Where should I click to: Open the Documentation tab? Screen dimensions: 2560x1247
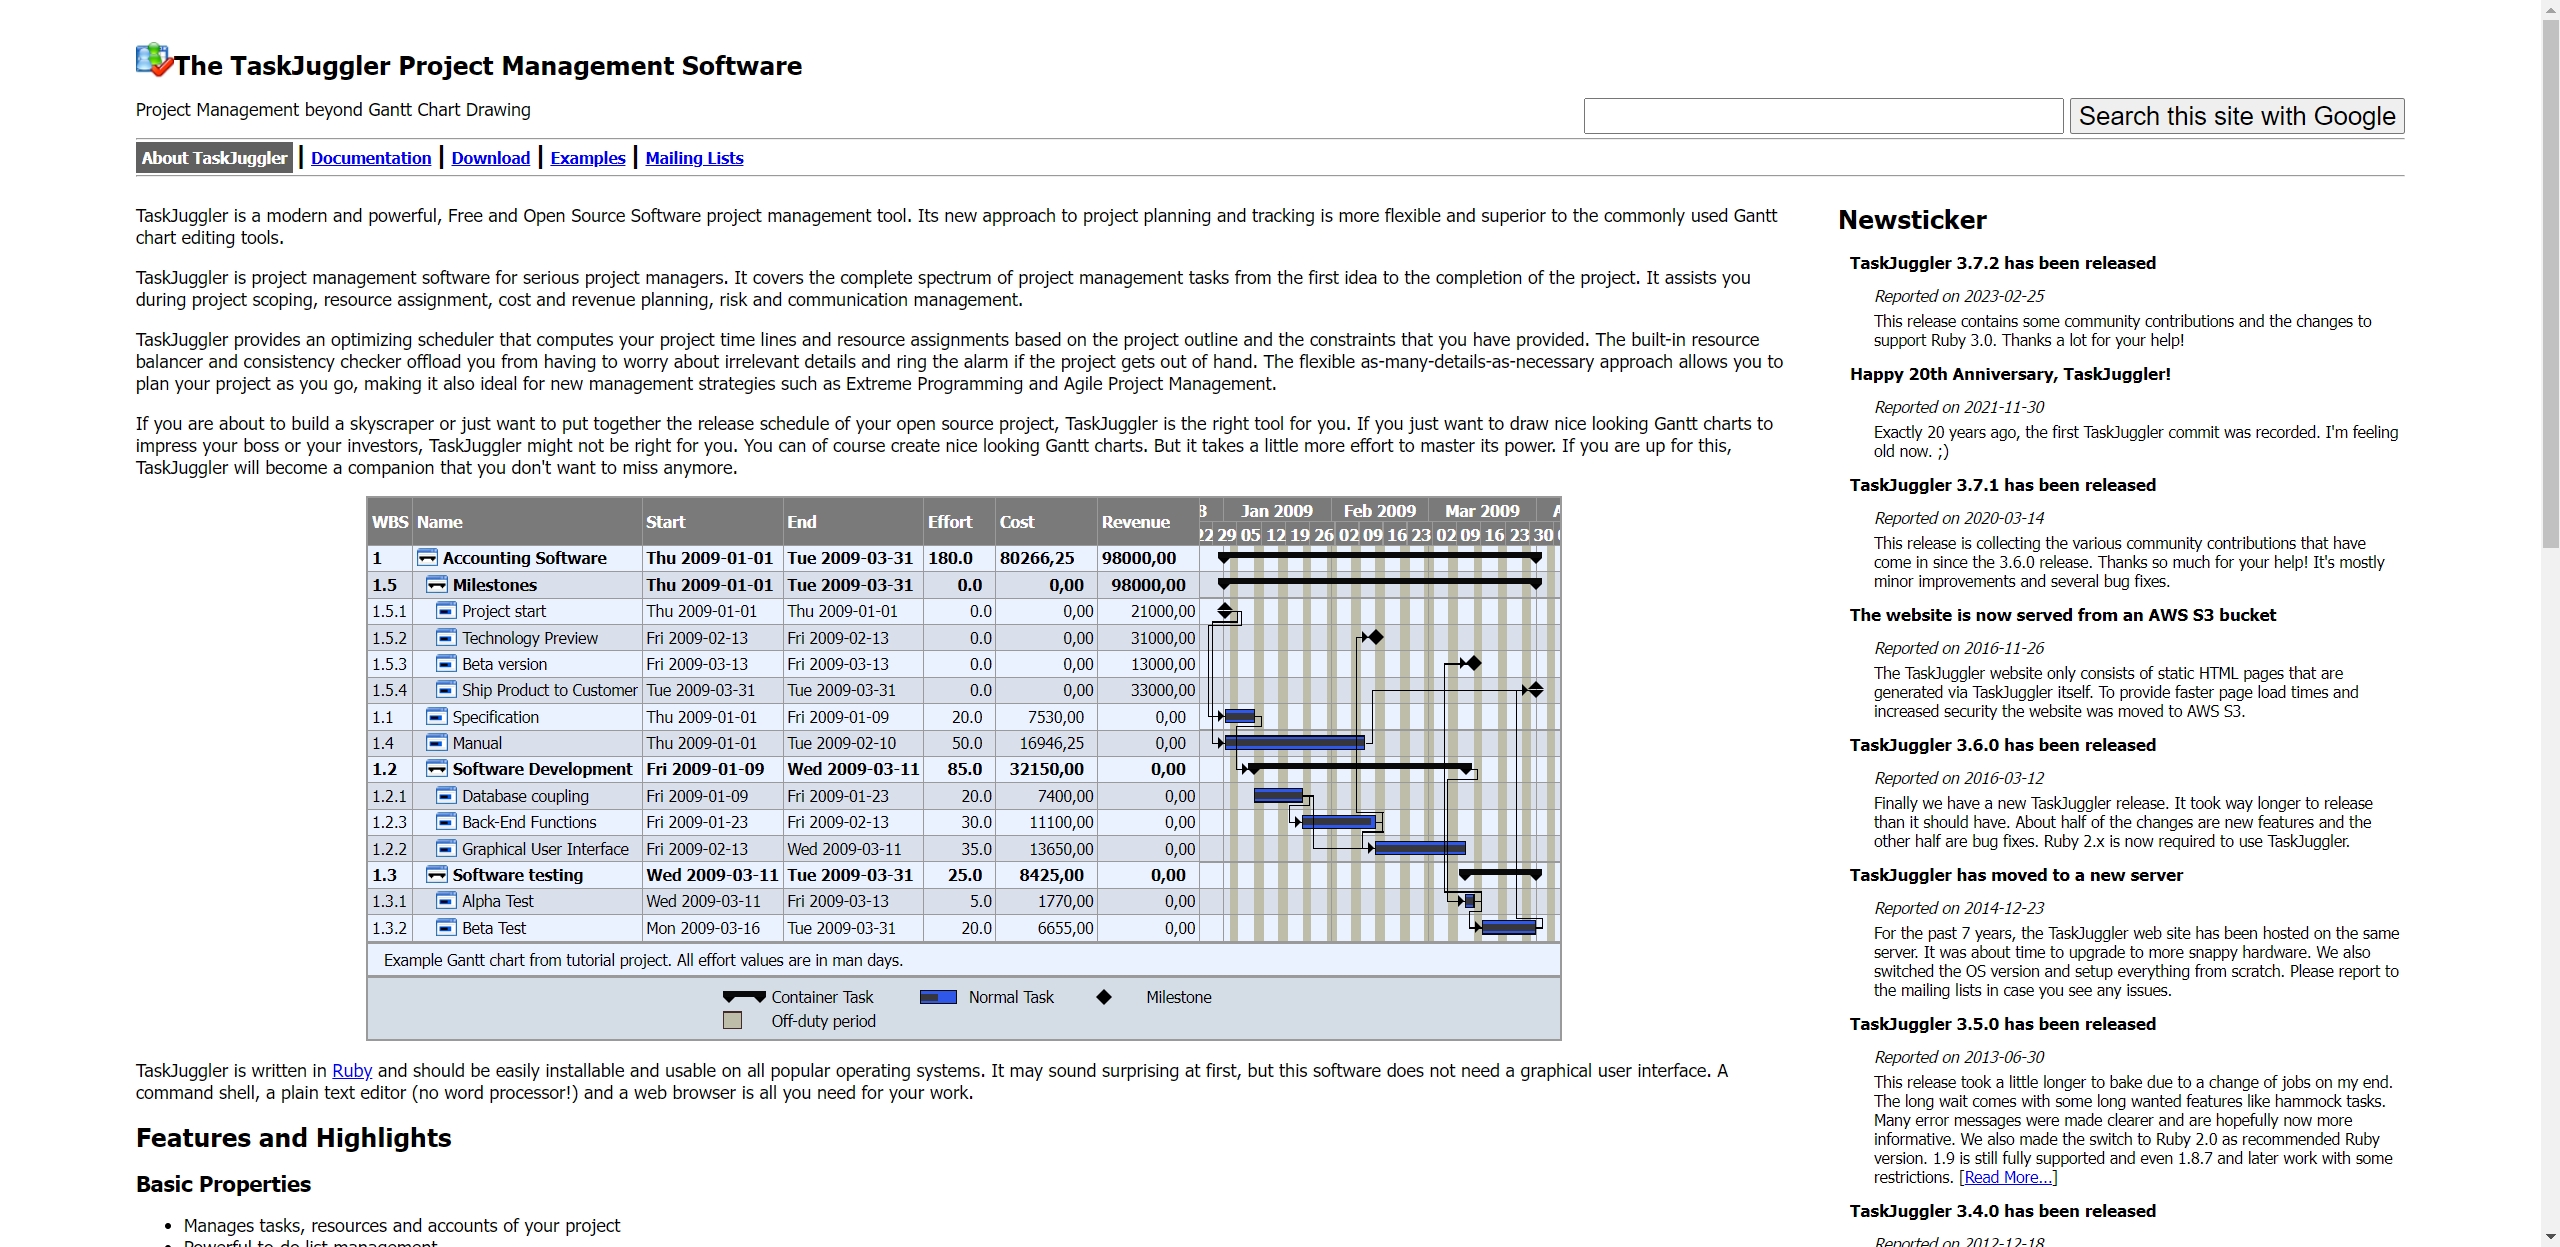(371, 158)
